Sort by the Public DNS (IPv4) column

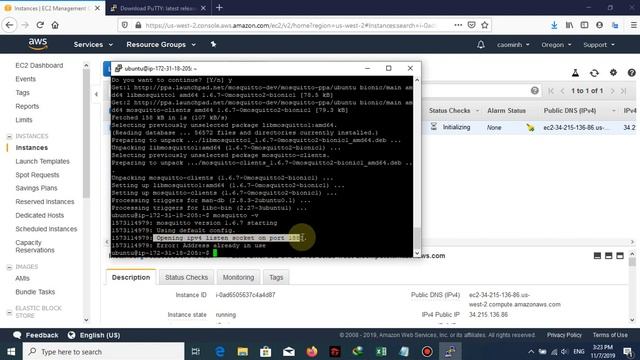(579, 111)
